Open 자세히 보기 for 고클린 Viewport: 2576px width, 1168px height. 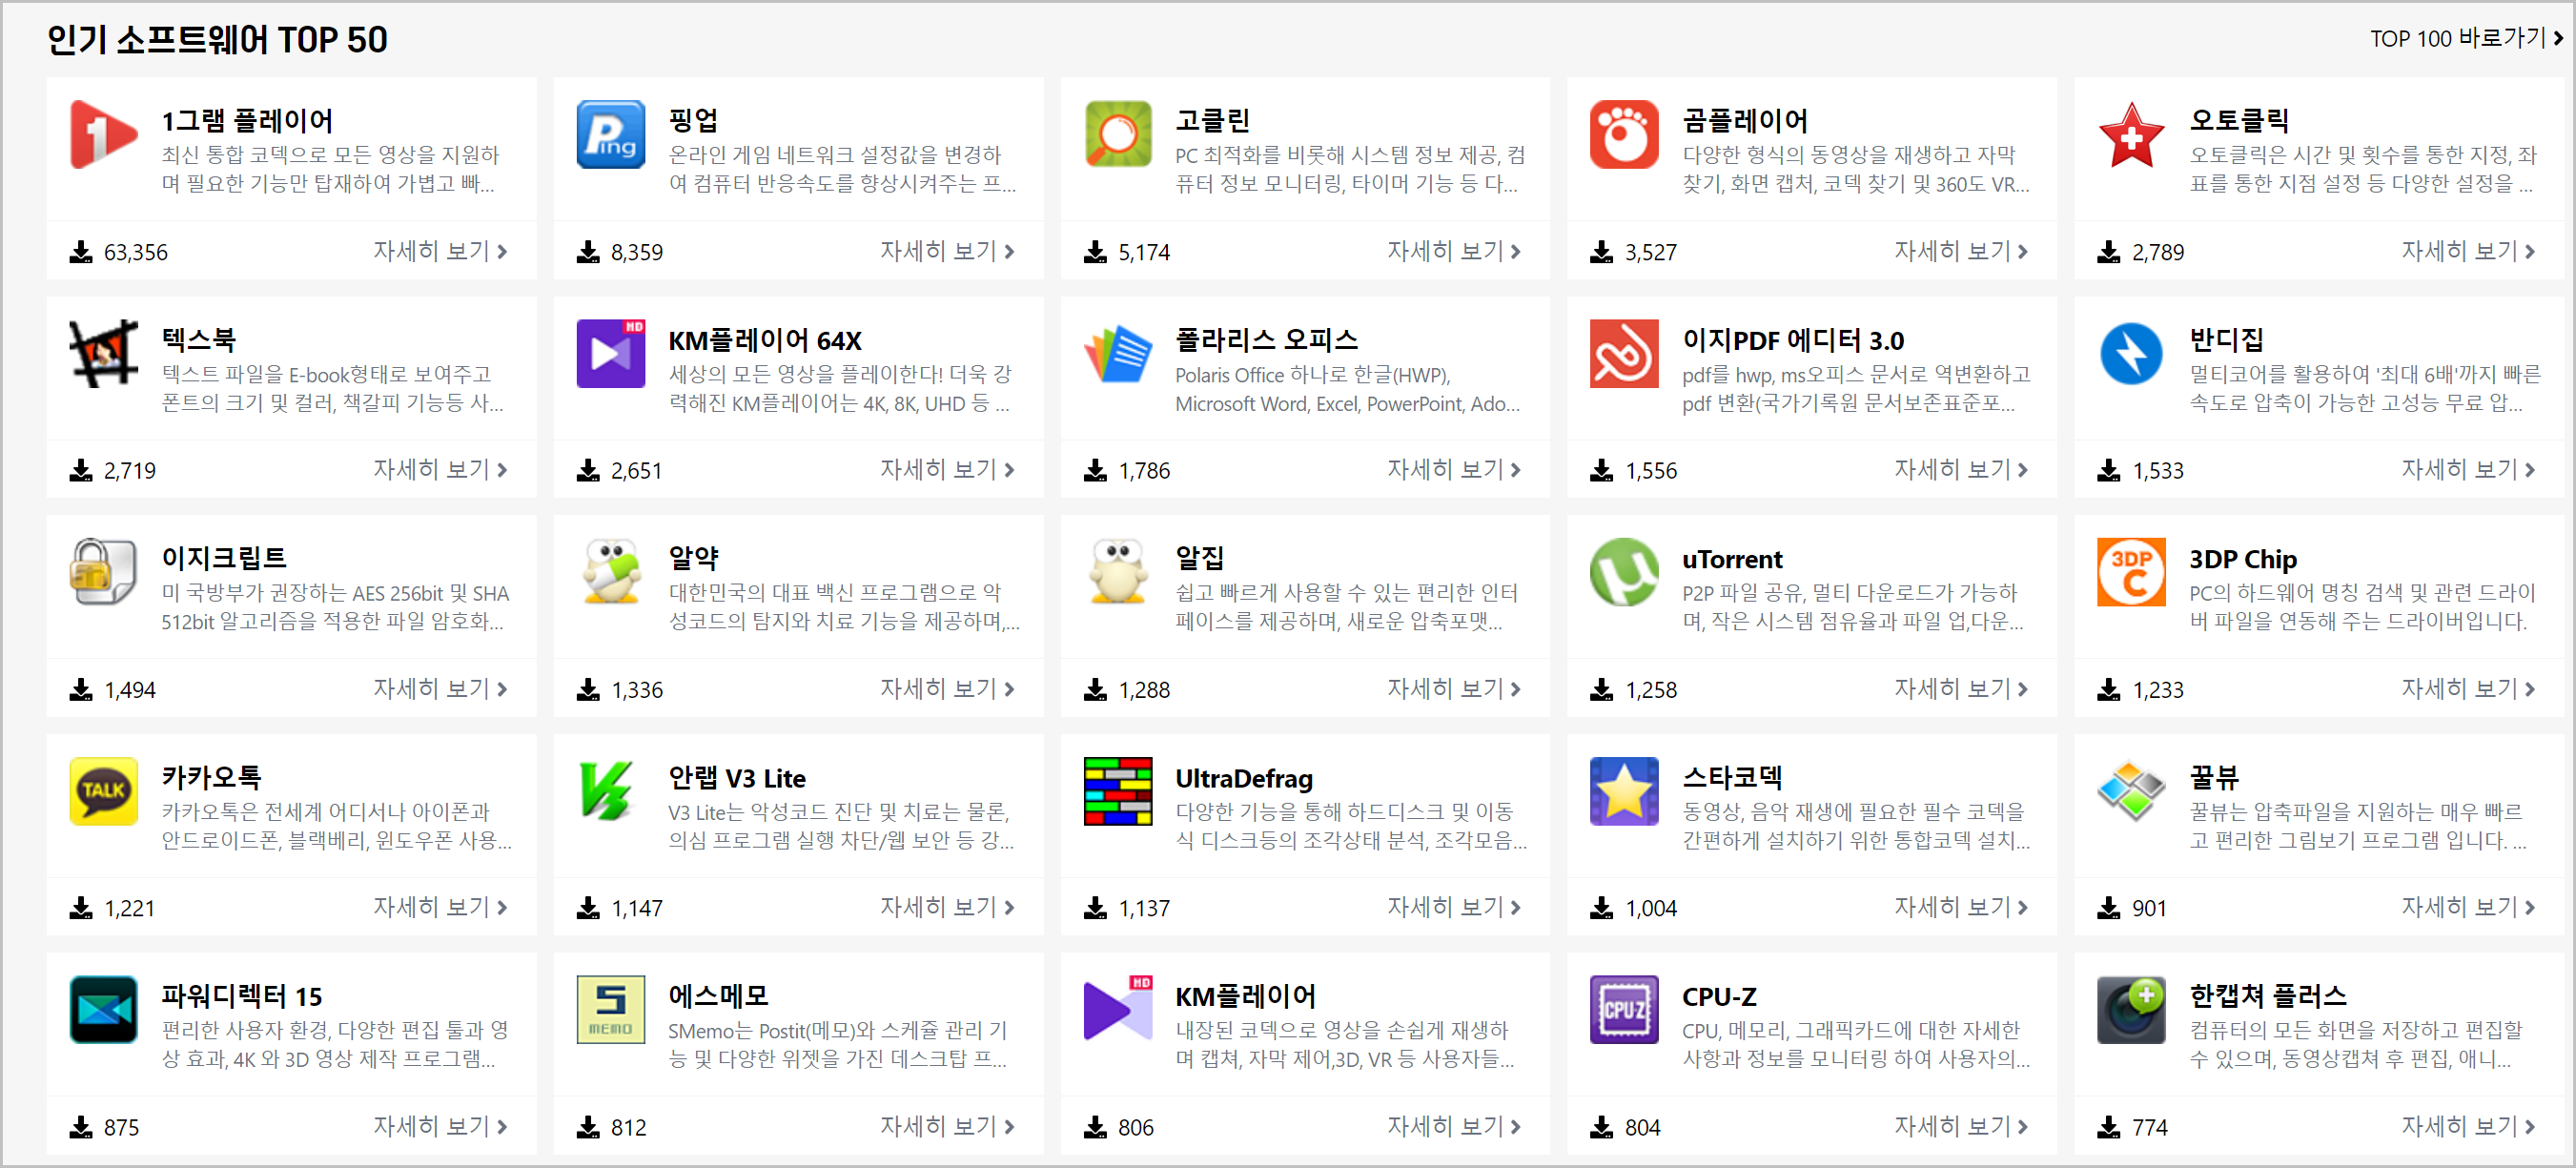click(x=1452, y=251)
